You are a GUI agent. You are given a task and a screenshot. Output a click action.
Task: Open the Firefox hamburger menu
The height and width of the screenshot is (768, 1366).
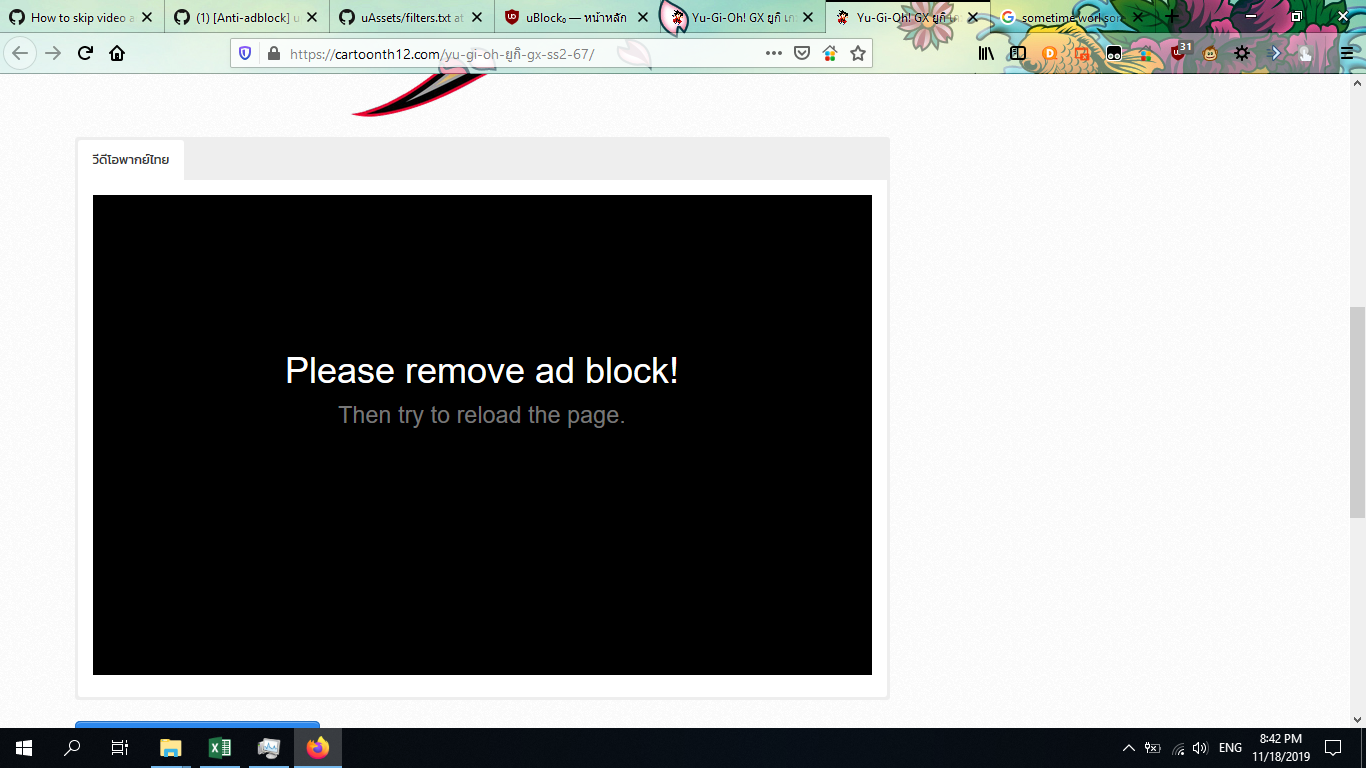click(1347, 54)
